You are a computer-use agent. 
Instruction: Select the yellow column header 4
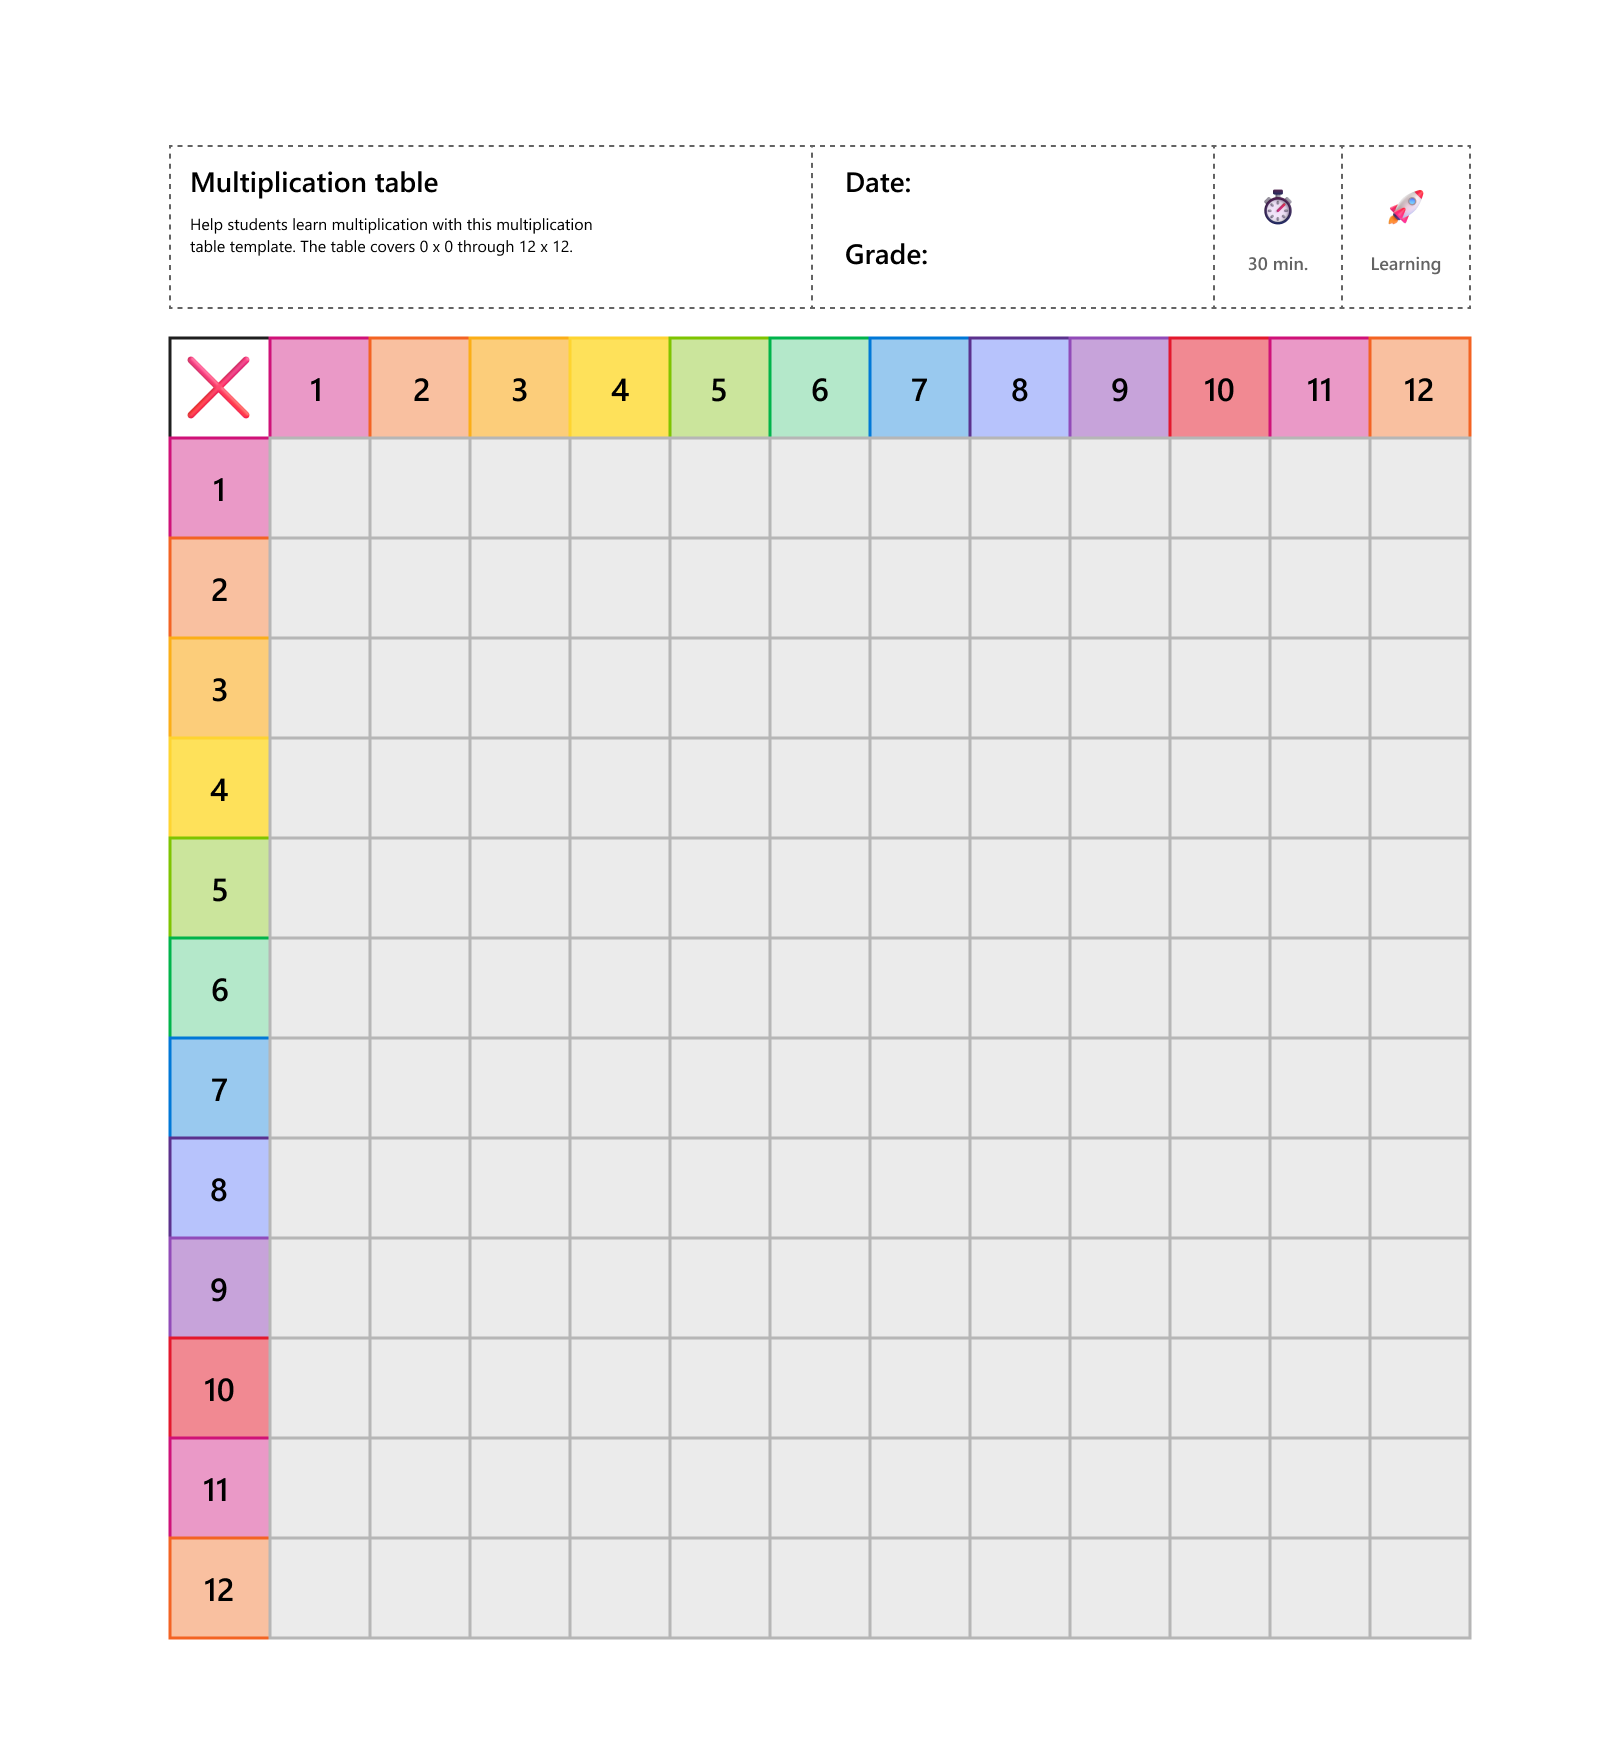click(620, 389)
